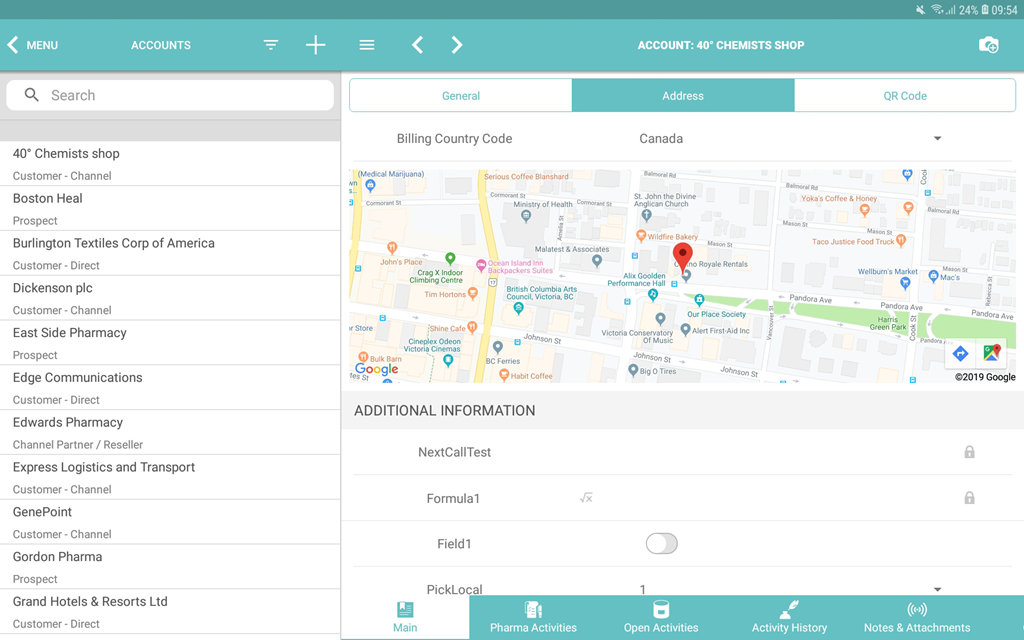Click the account Search field
1024x640 pixels.
pos(170,95)
